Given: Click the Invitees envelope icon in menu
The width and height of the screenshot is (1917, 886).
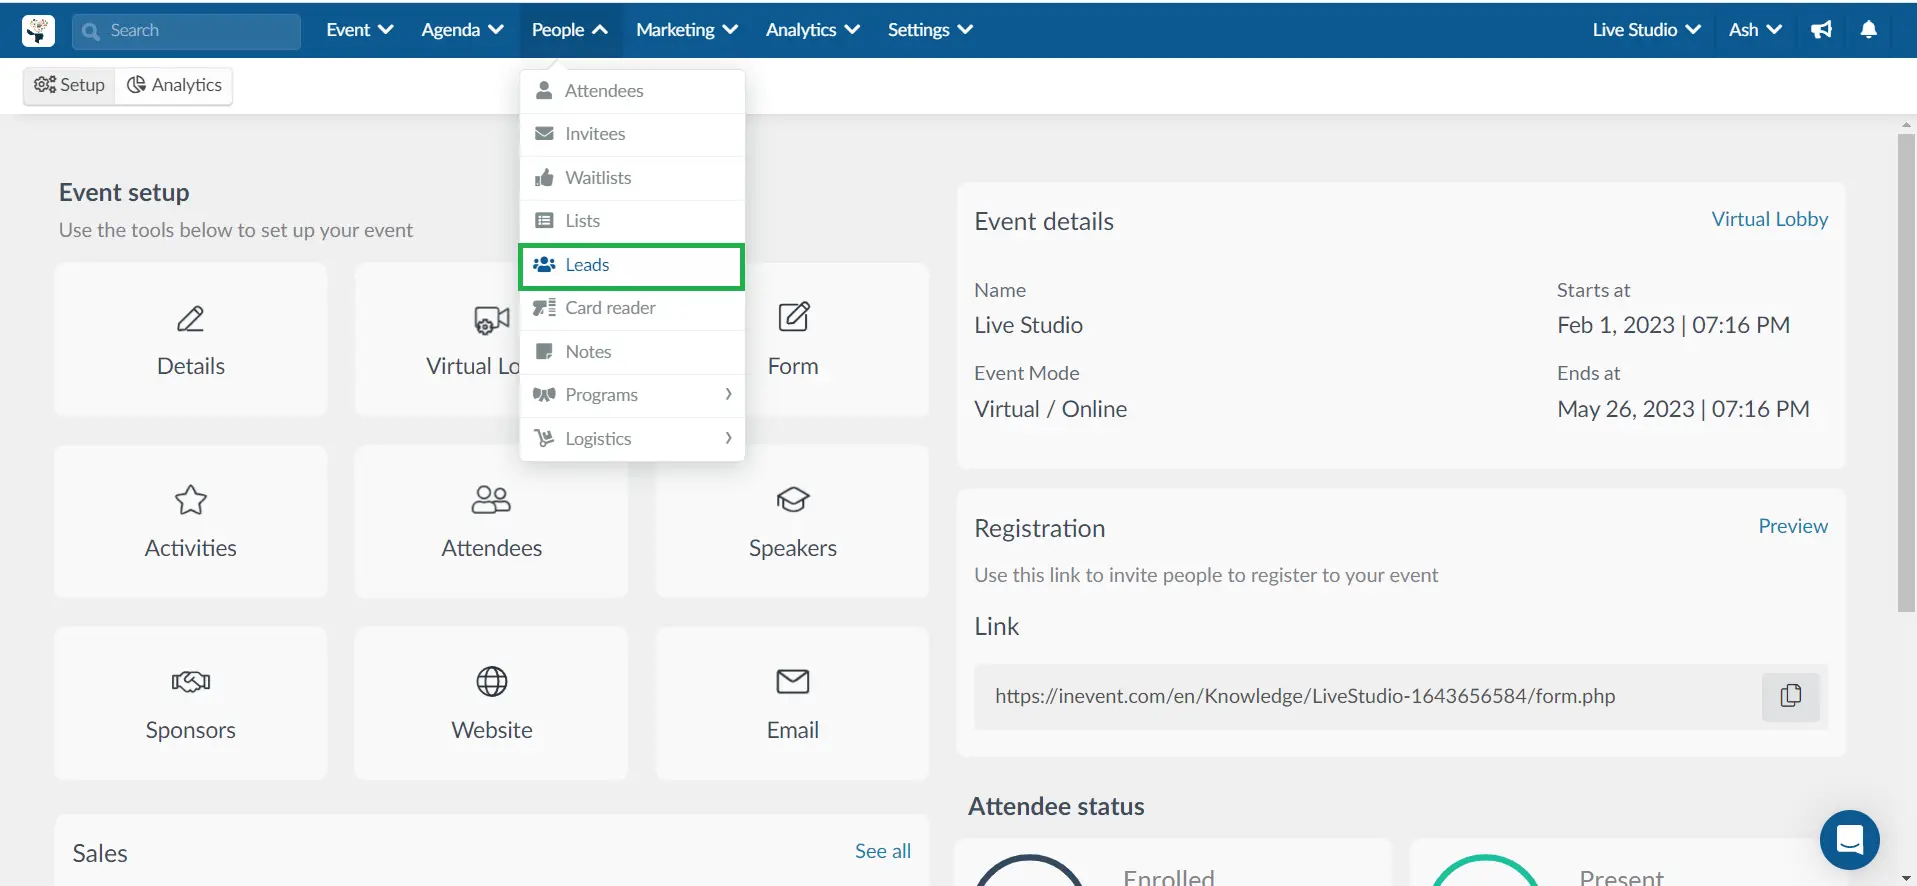Looking at the screenshot, I should tap(544, 134).
